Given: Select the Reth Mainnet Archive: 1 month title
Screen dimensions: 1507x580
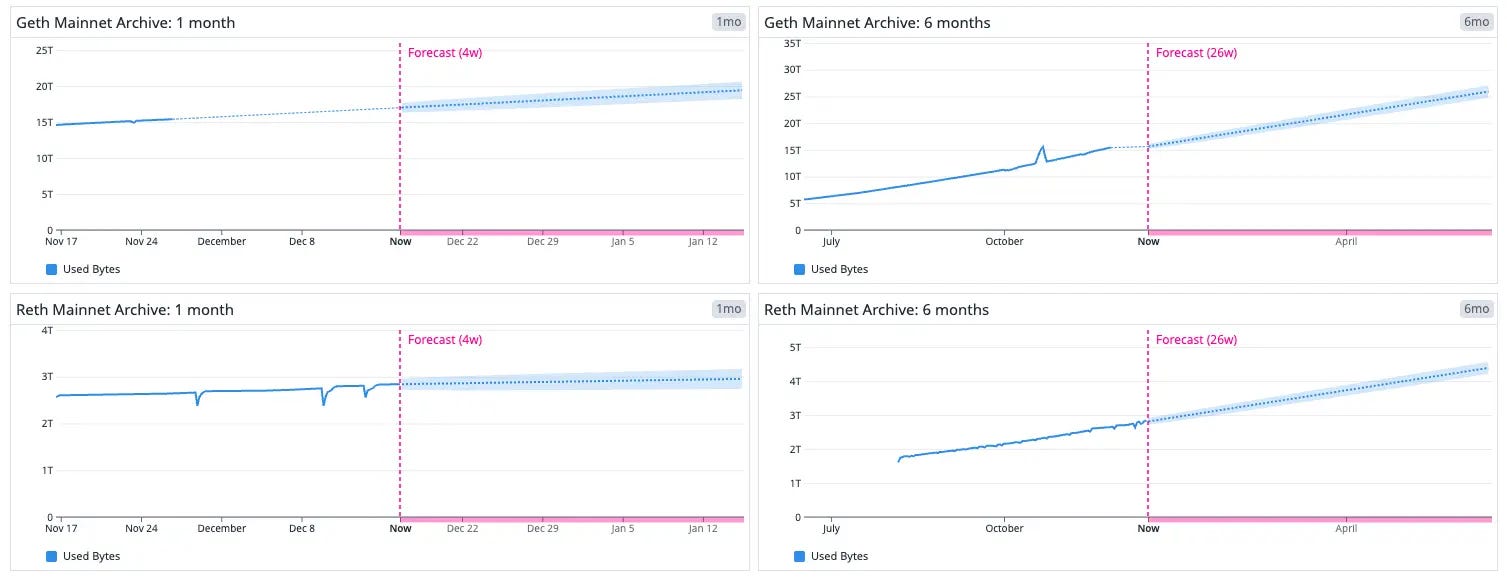Looking at the screenshot, I should pos(125,309).
